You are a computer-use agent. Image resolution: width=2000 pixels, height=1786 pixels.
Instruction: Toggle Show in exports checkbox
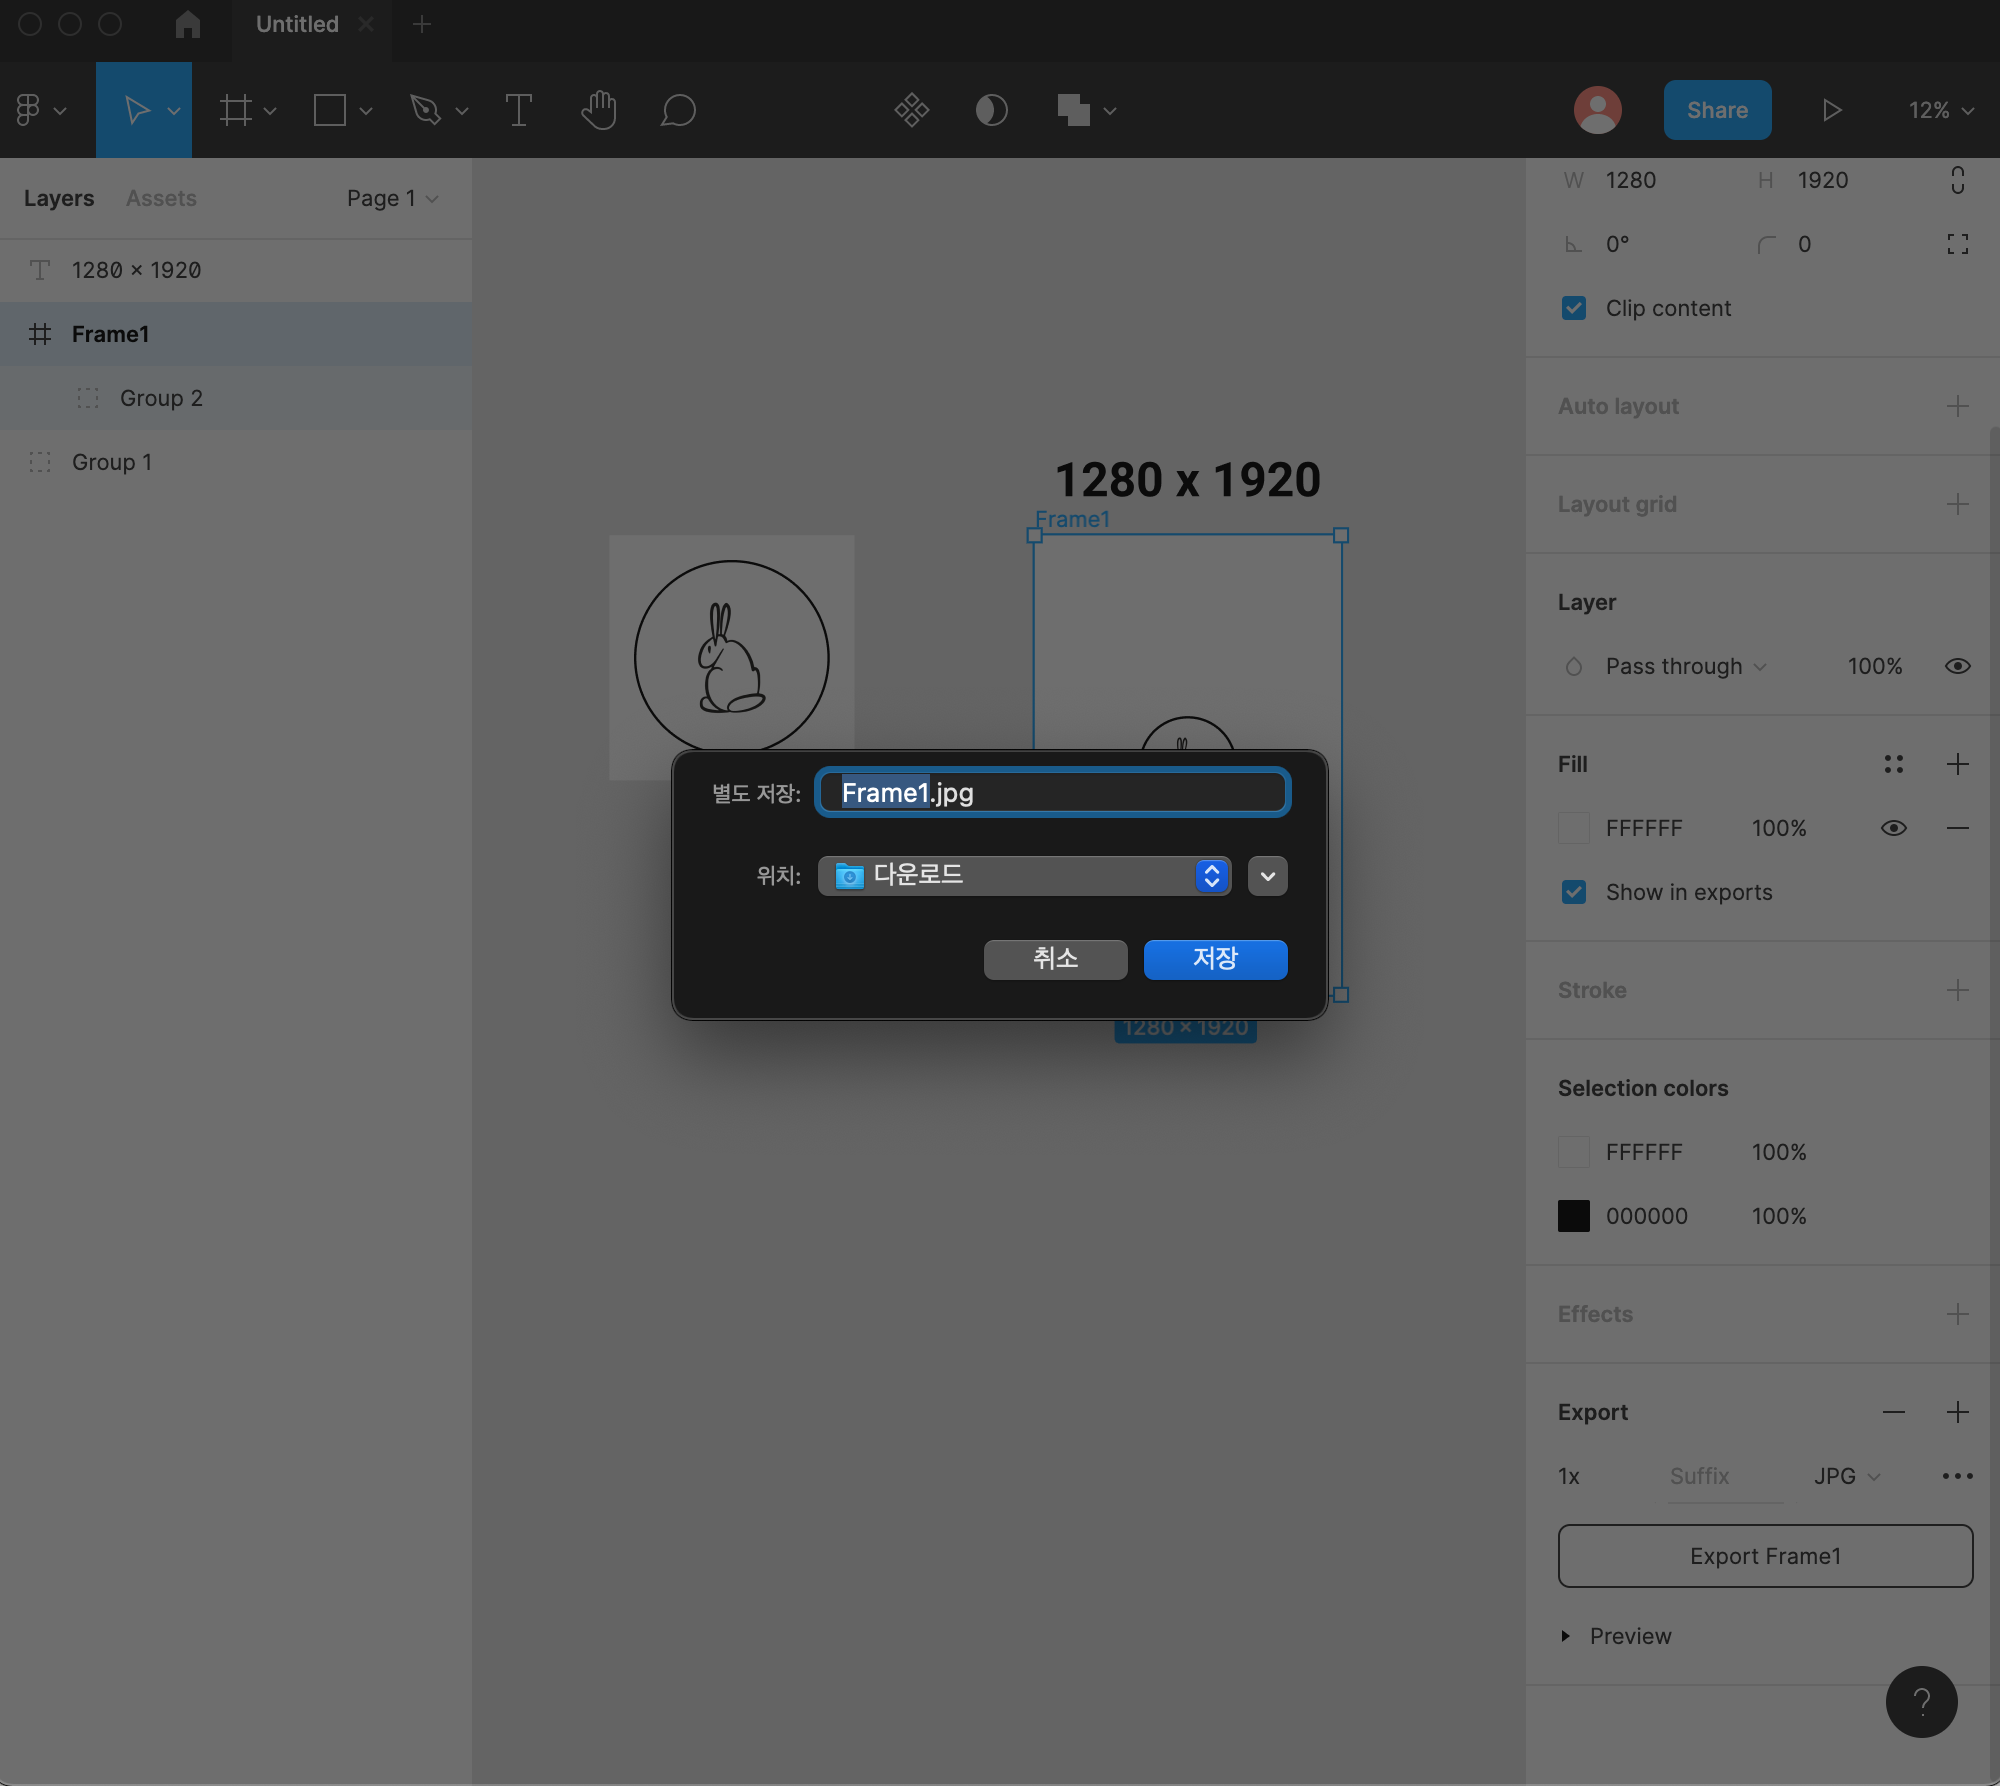click(1574, 892)
